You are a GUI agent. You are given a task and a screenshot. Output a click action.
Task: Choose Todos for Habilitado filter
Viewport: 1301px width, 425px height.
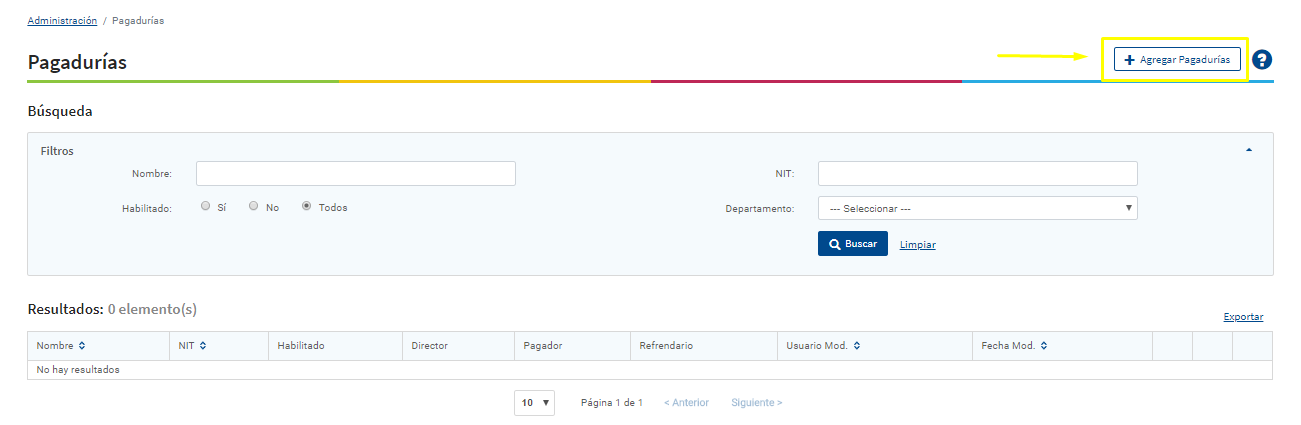[307, 207]
